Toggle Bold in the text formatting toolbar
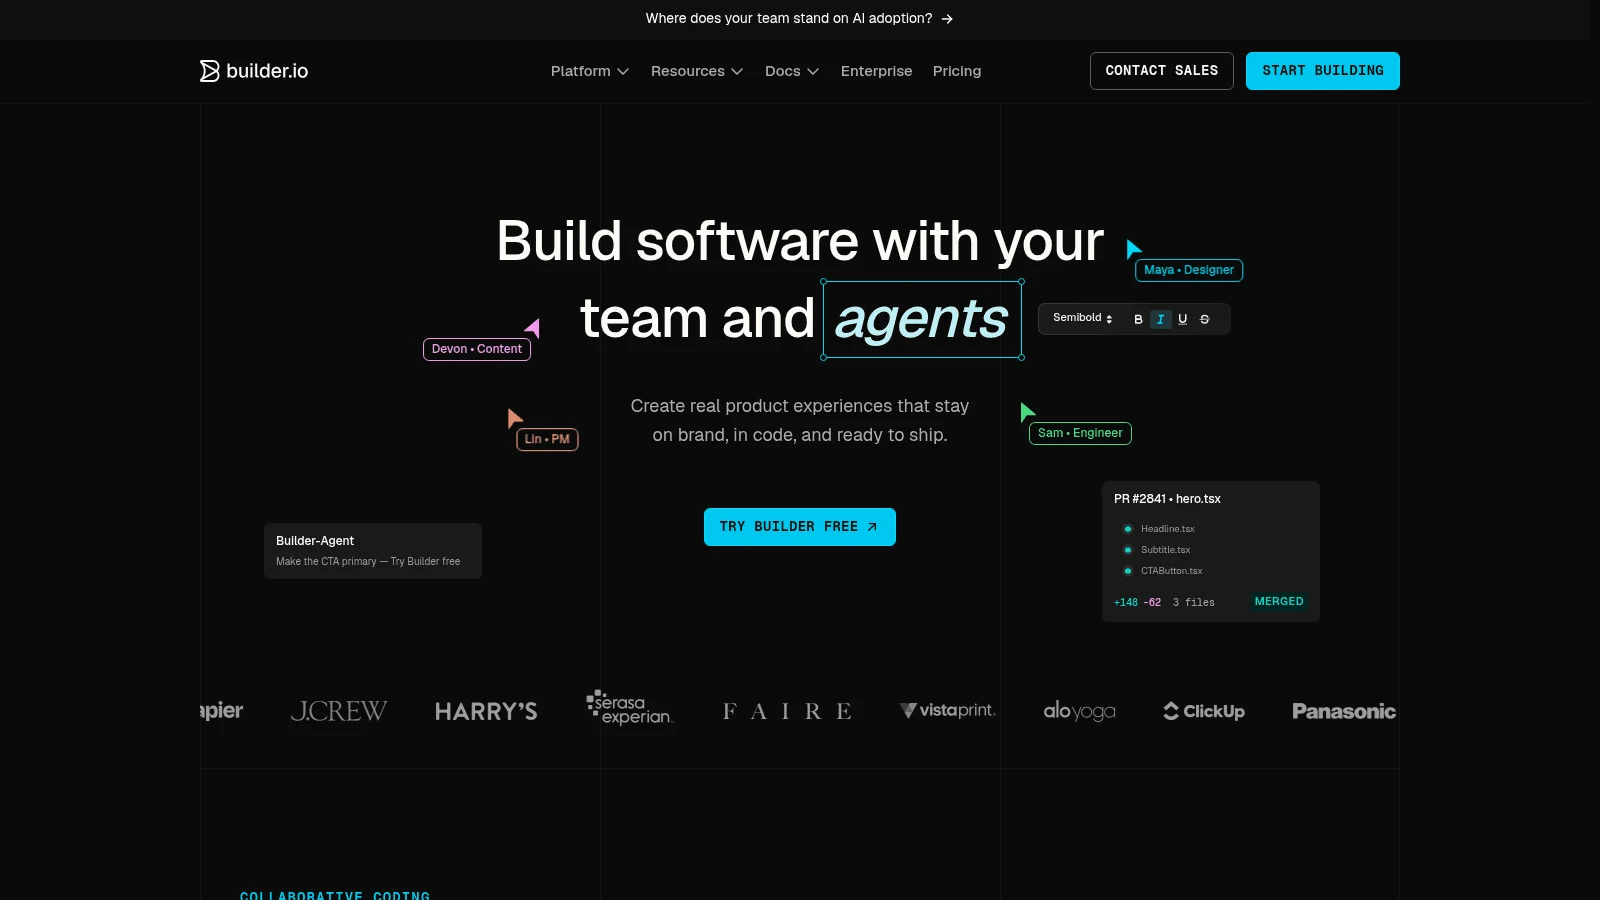 pos(1138,319)
